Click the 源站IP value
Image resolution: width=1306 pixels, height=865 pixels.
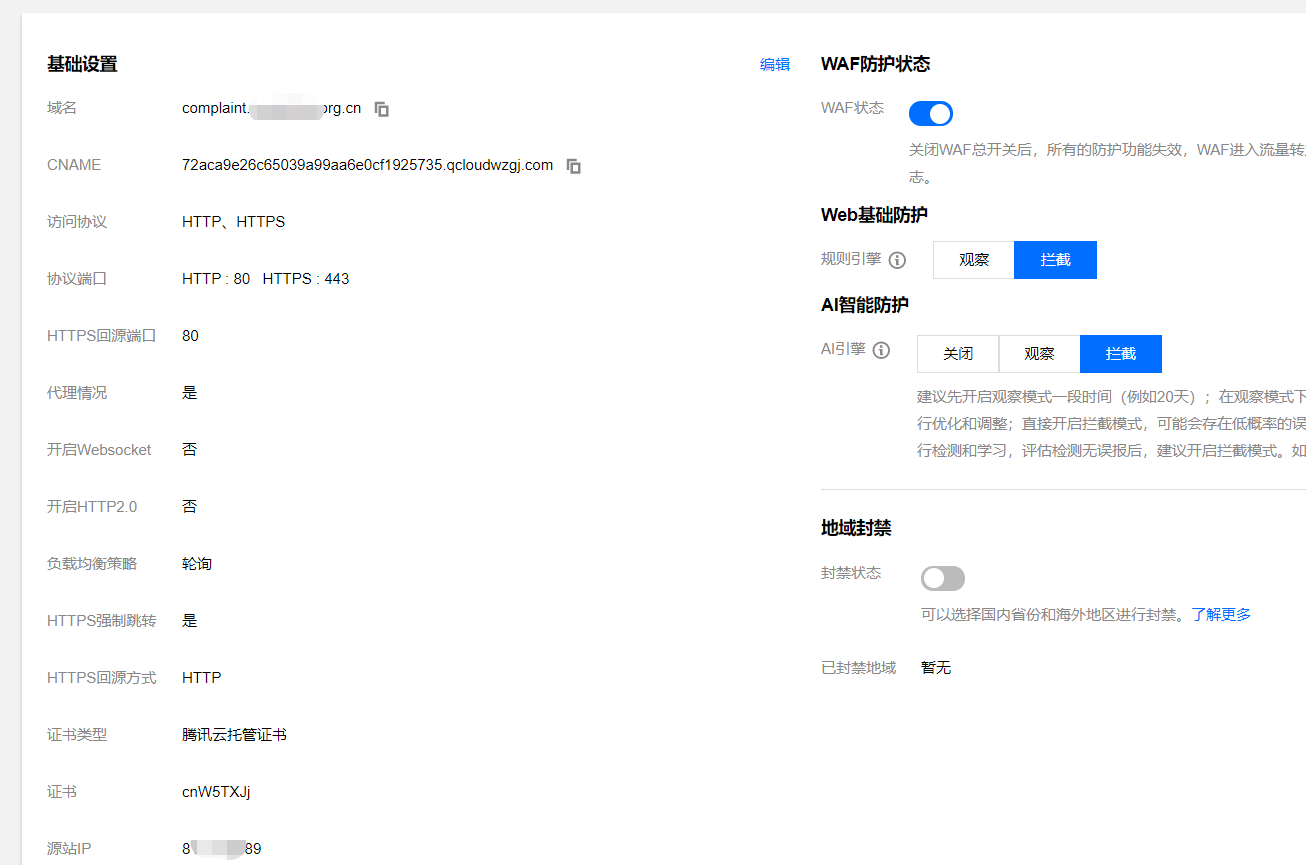pyautogui.click(x=222, y=849)
